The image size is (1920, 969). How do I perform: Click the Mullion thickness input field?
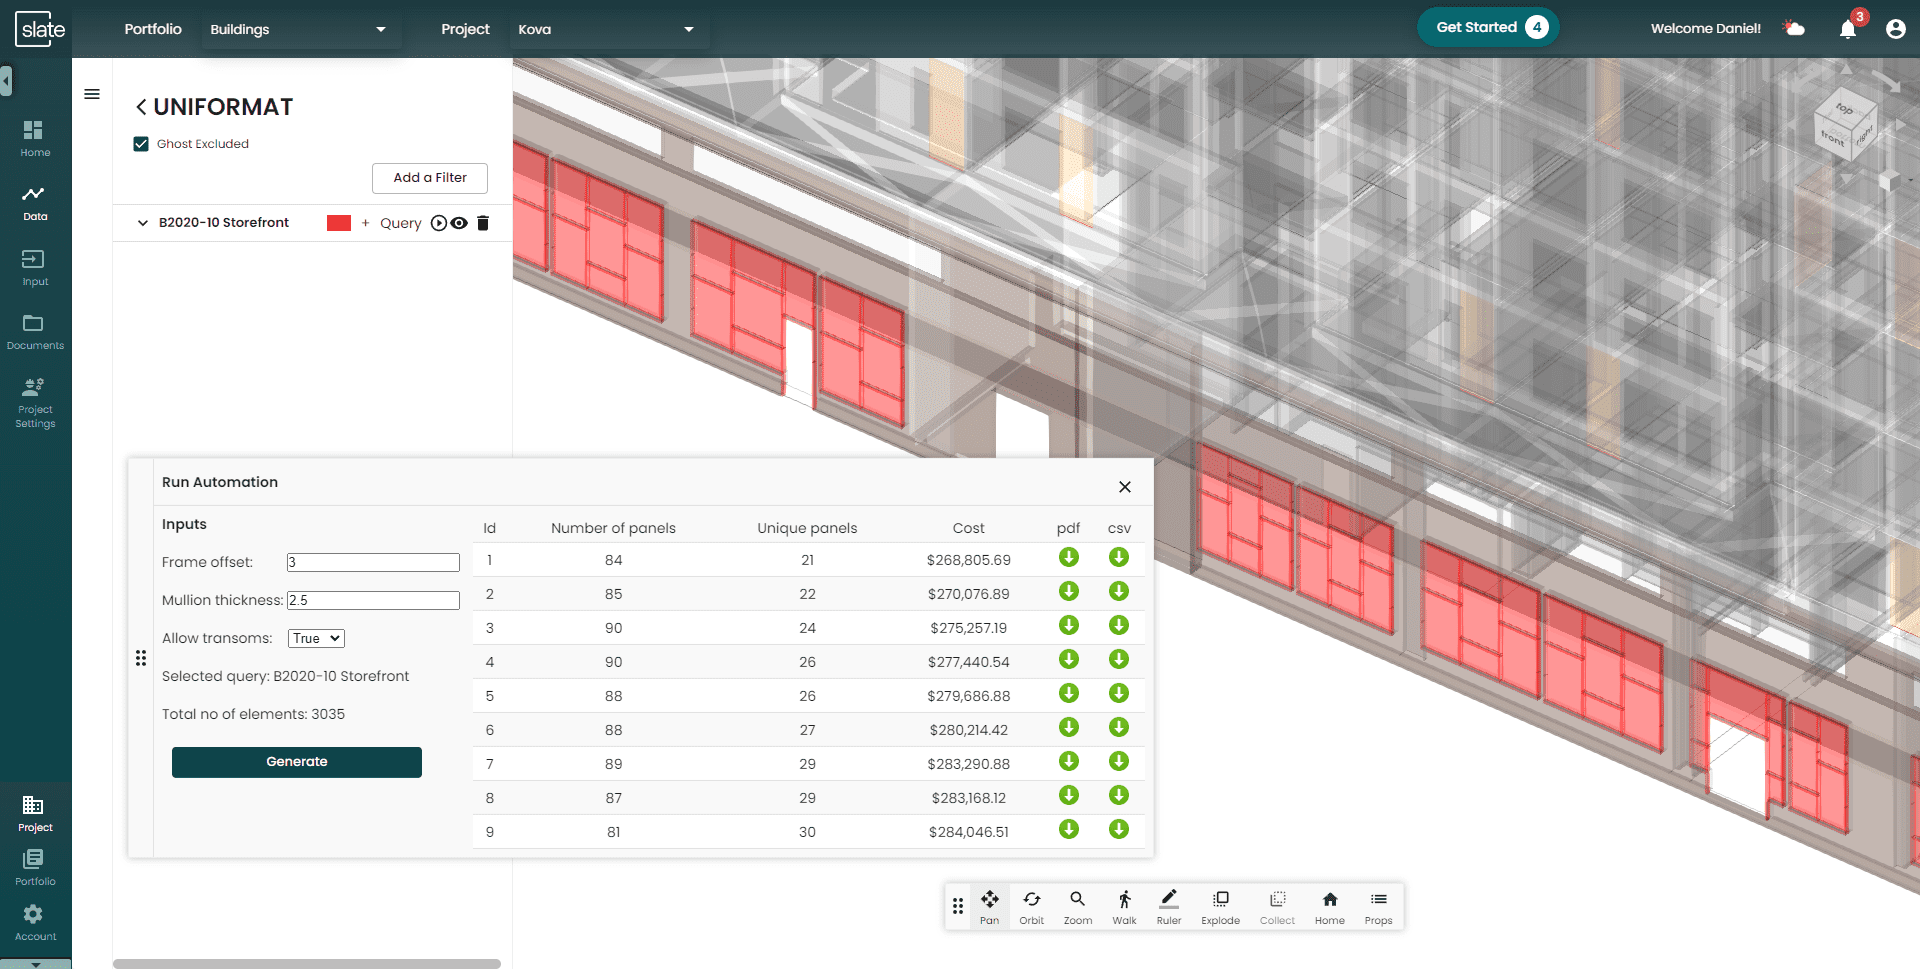pos(373,600)
